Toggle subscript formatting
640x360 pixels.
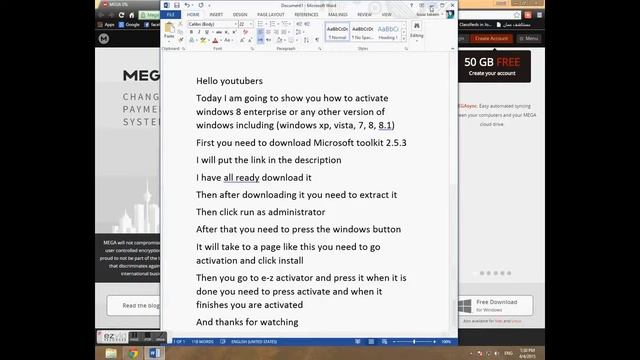click(x=227, y=32)
